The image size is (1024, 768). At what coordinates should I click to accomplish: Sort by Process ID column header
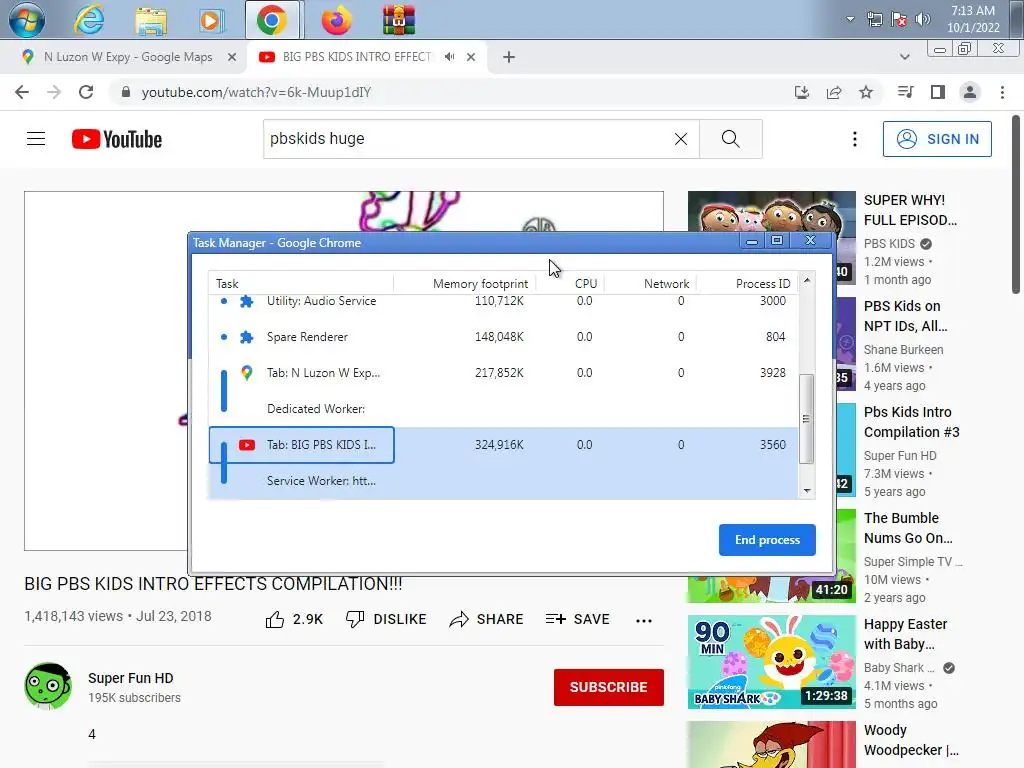pyautogui.click(x=747, y=283)
